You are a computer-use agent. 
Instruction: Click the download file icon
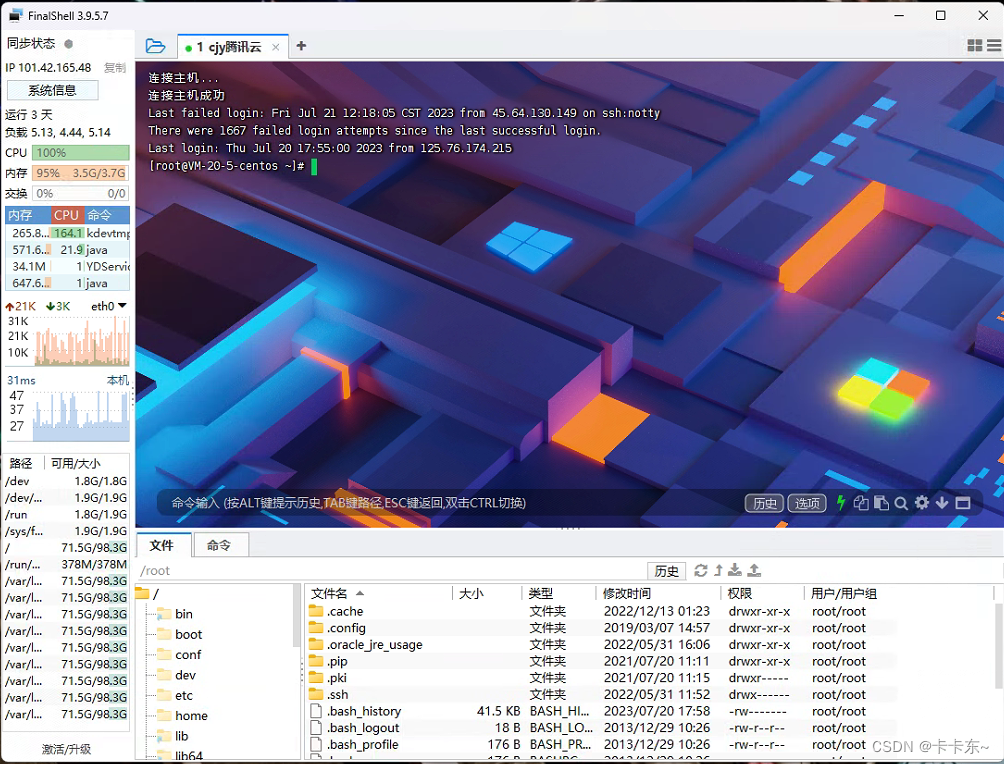pos(735,570)
